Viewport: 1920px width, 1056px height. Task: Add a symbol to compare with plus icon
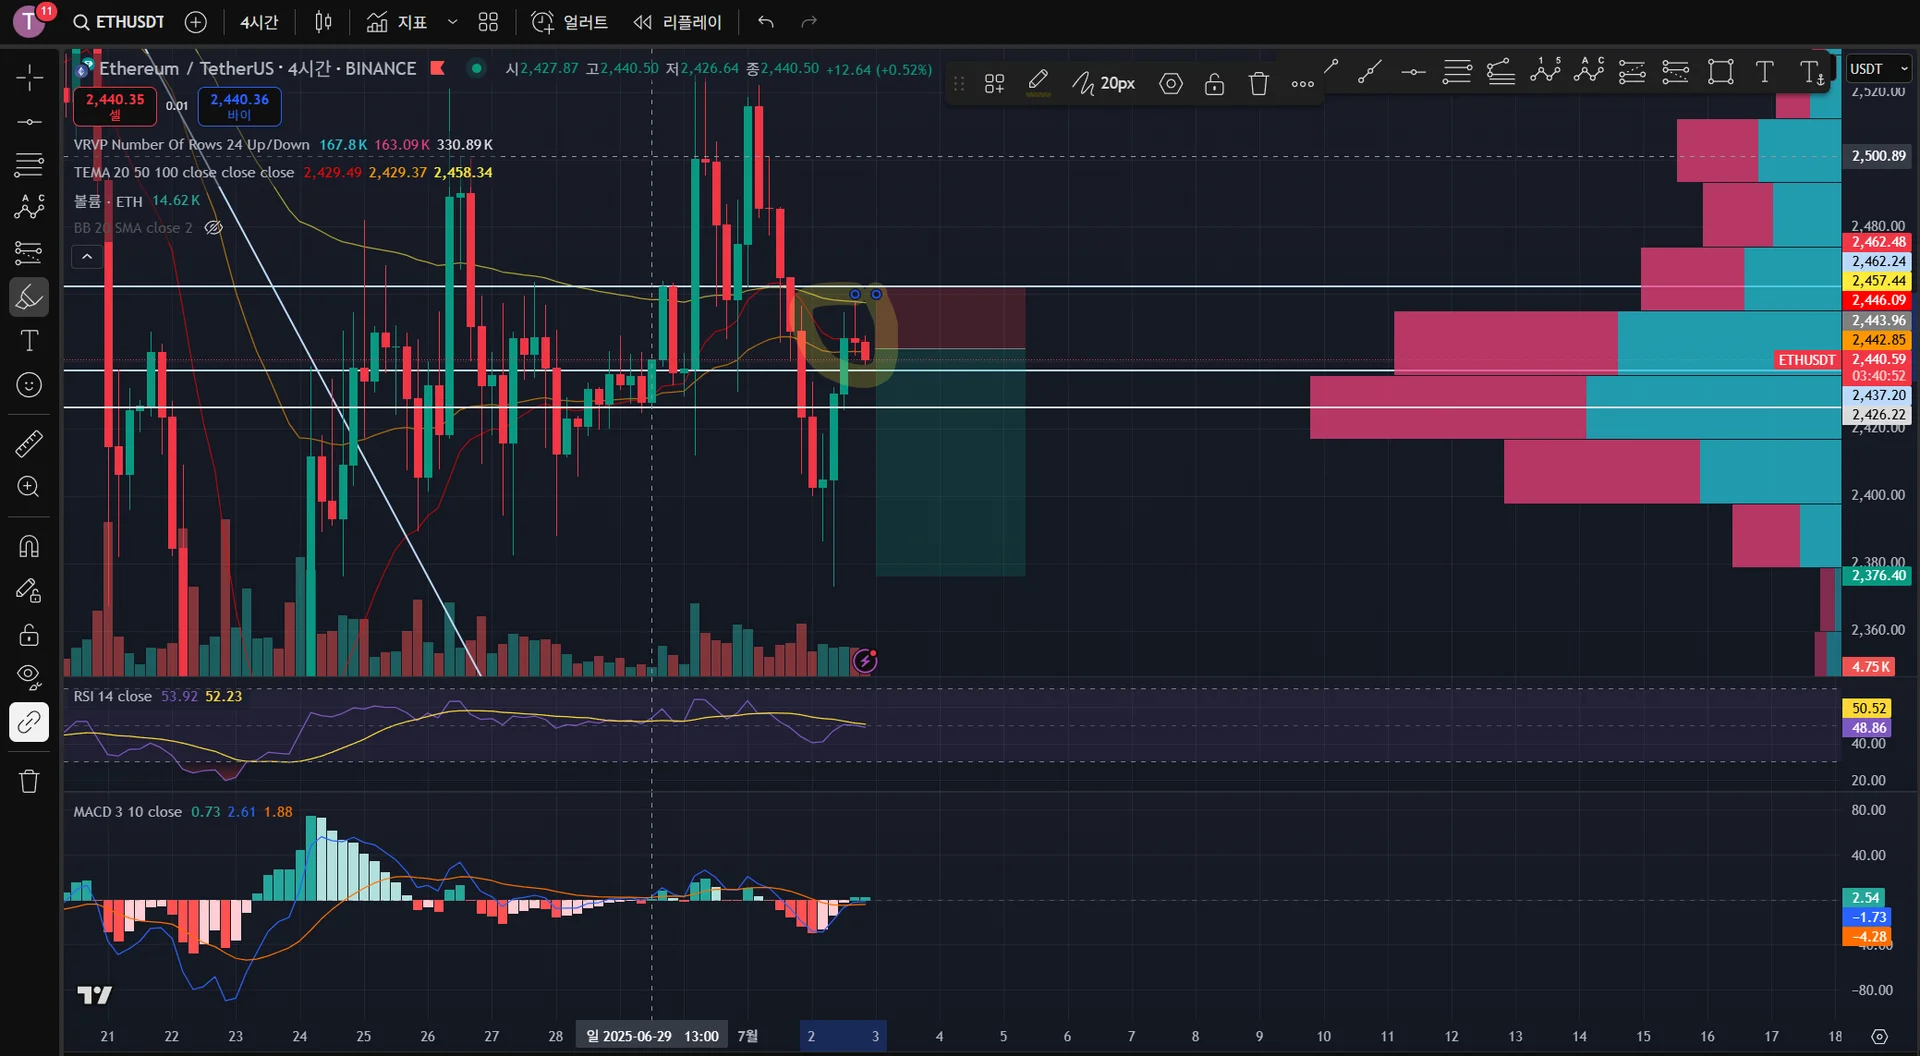[196, 22]
